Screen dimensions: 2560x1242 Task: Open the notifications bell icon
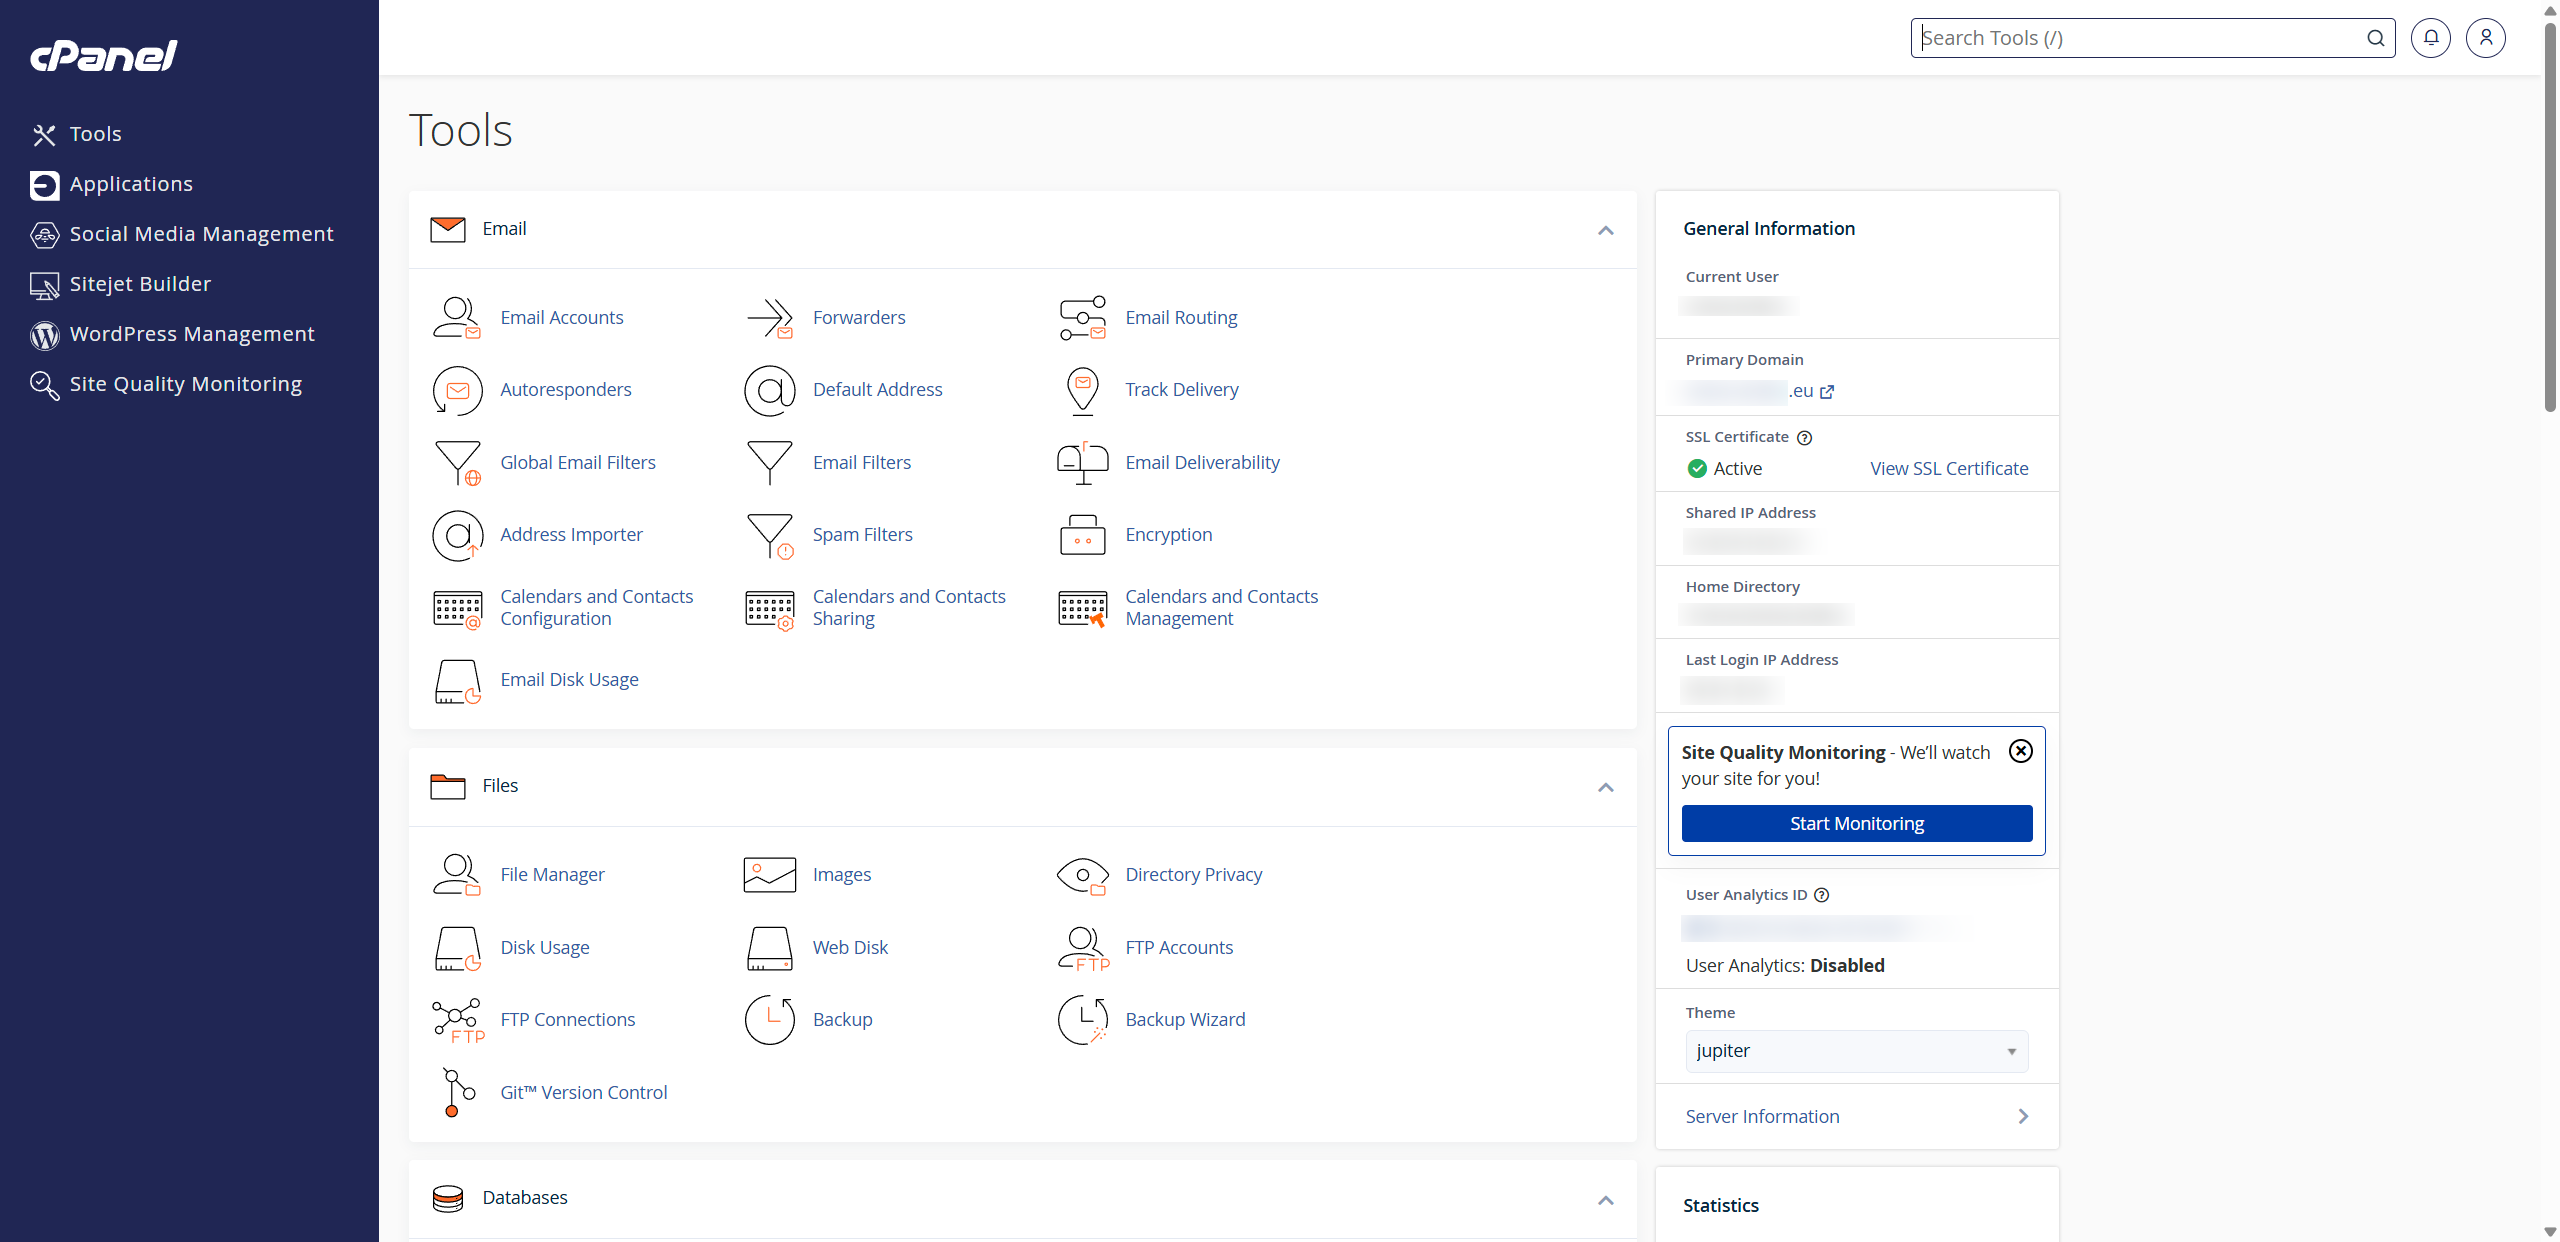2430,38
